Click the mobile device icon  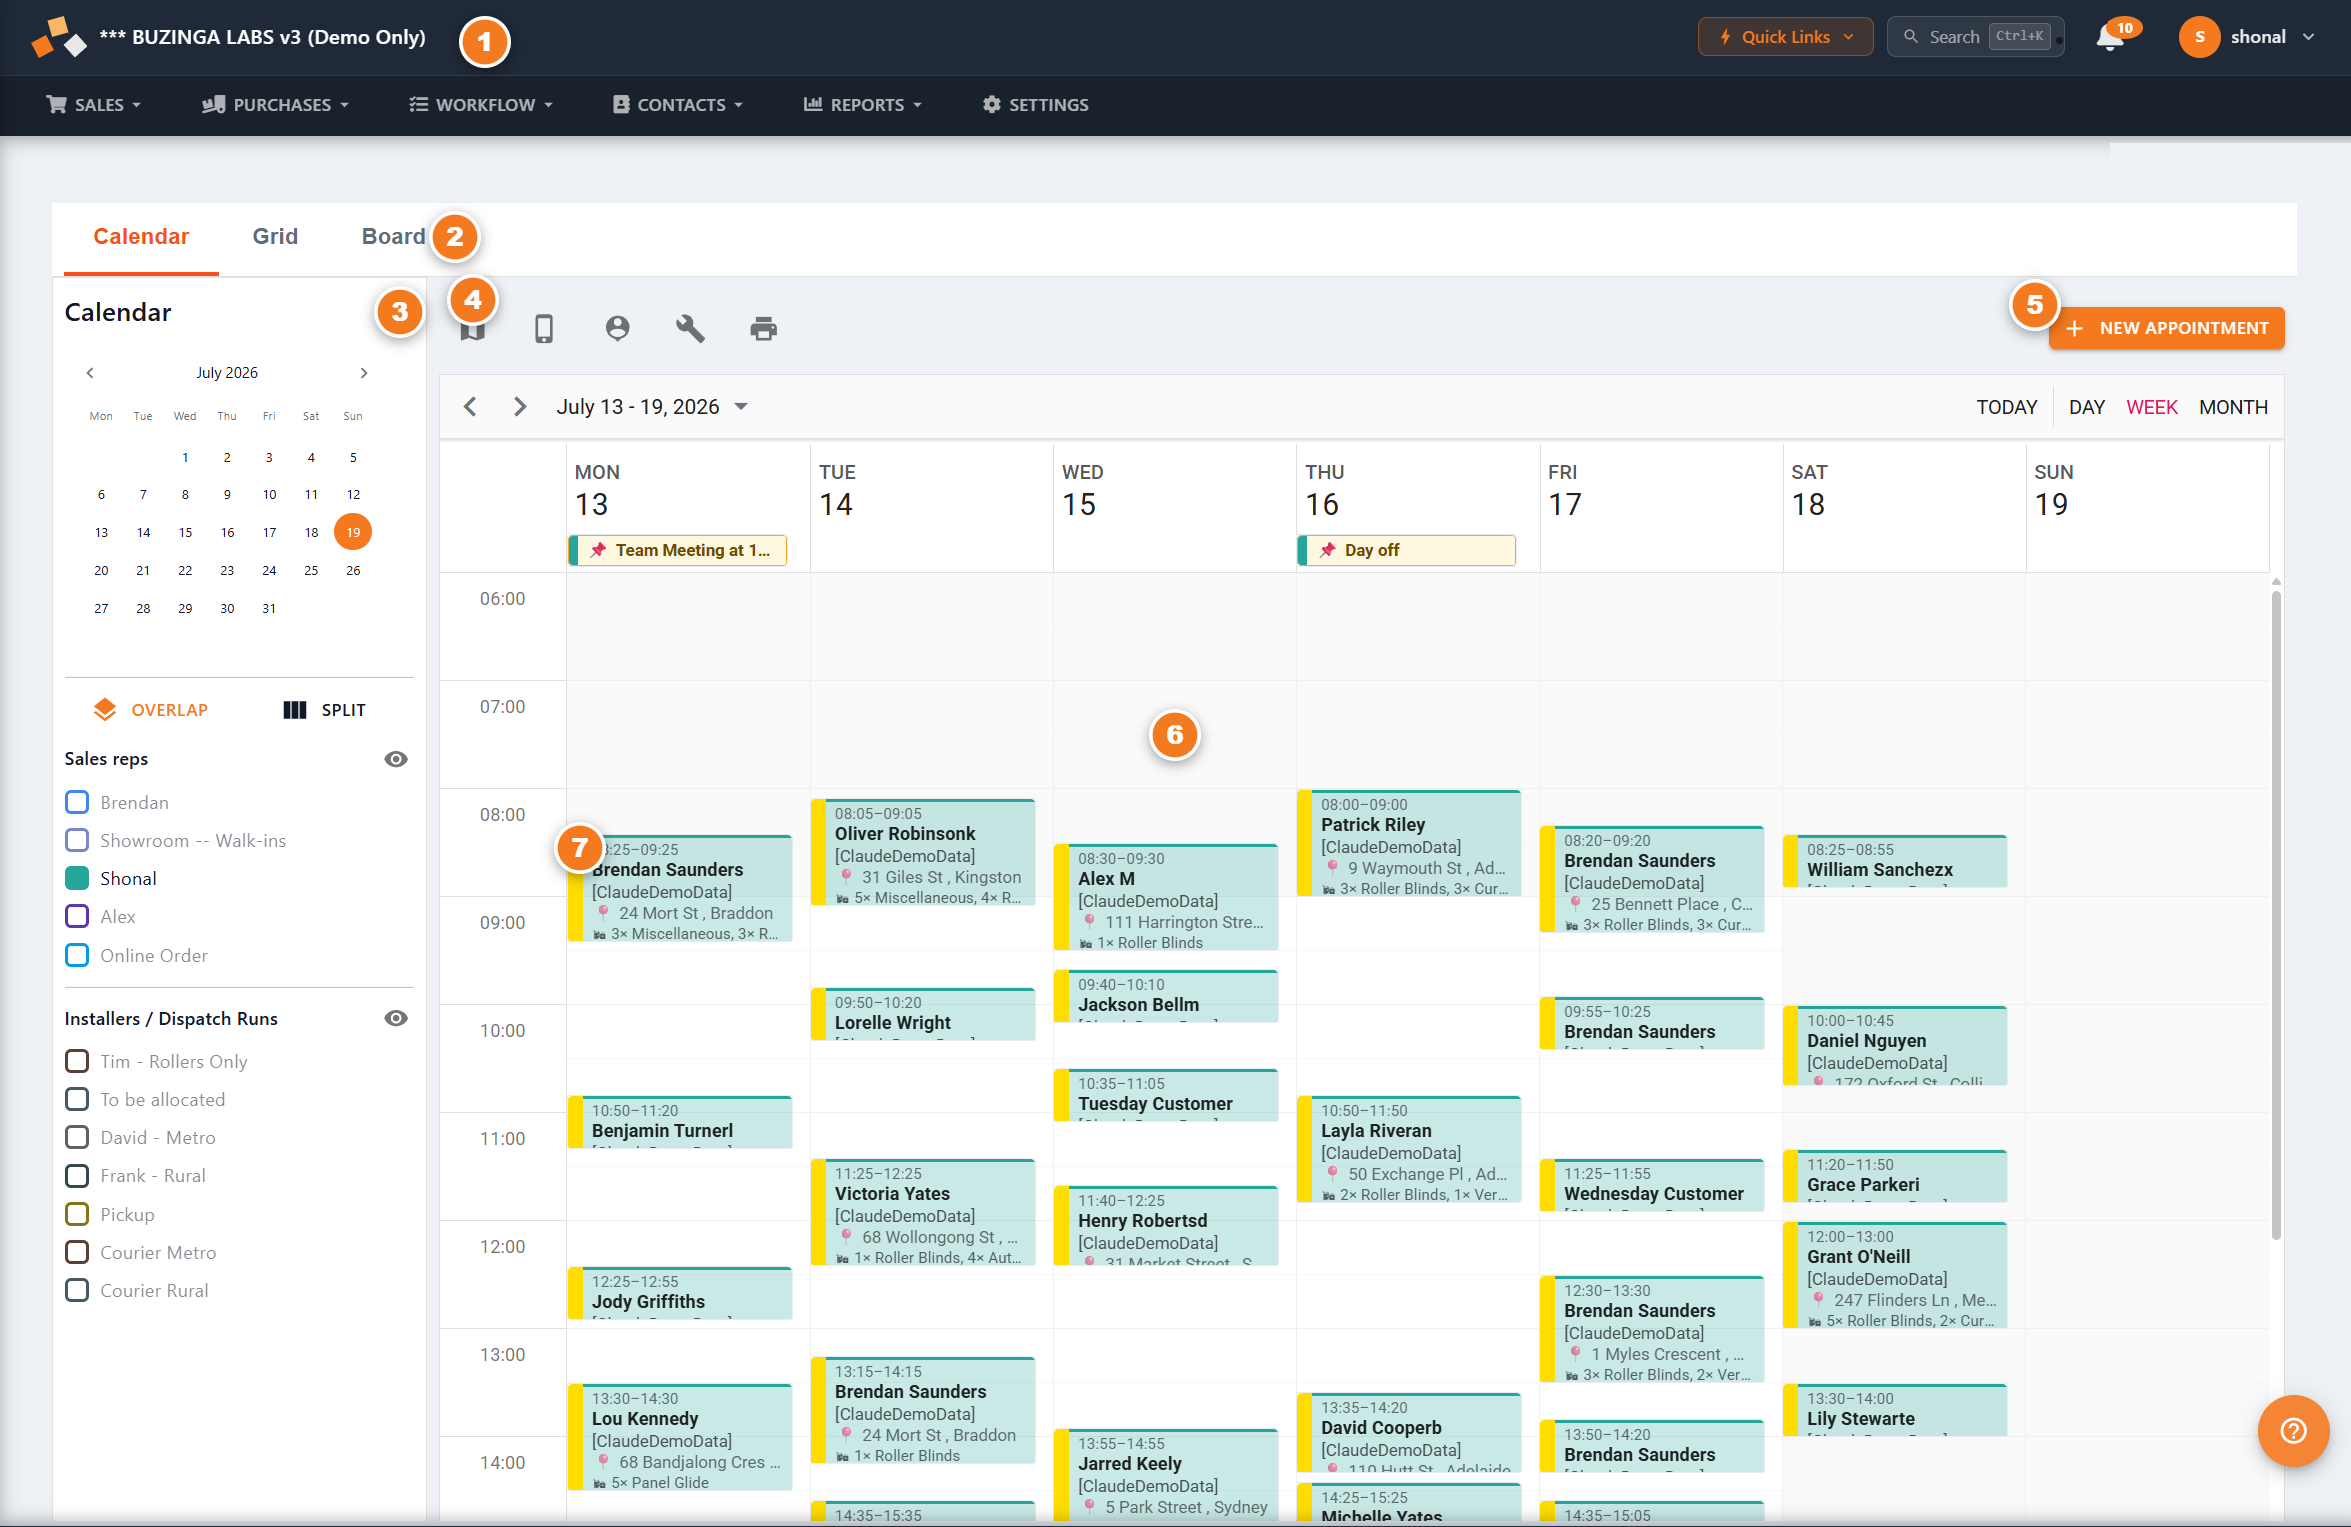click(x=544, y=329)
